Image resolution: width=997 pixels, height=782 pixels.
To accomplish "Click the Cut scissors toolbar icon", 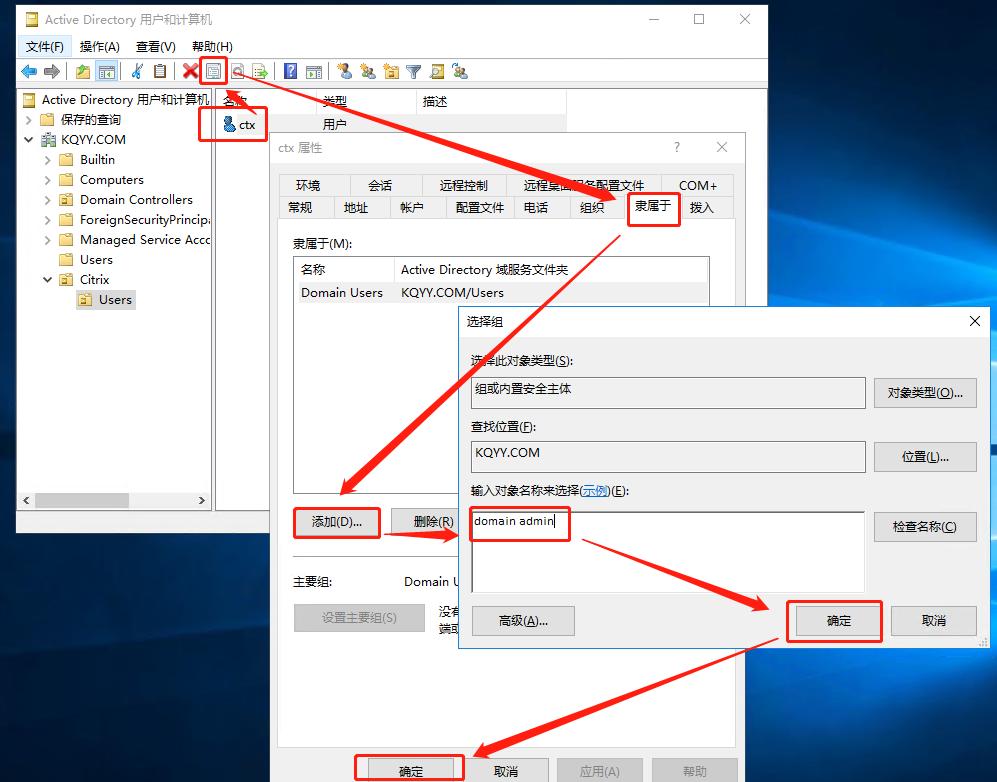I will click(137, 71).
